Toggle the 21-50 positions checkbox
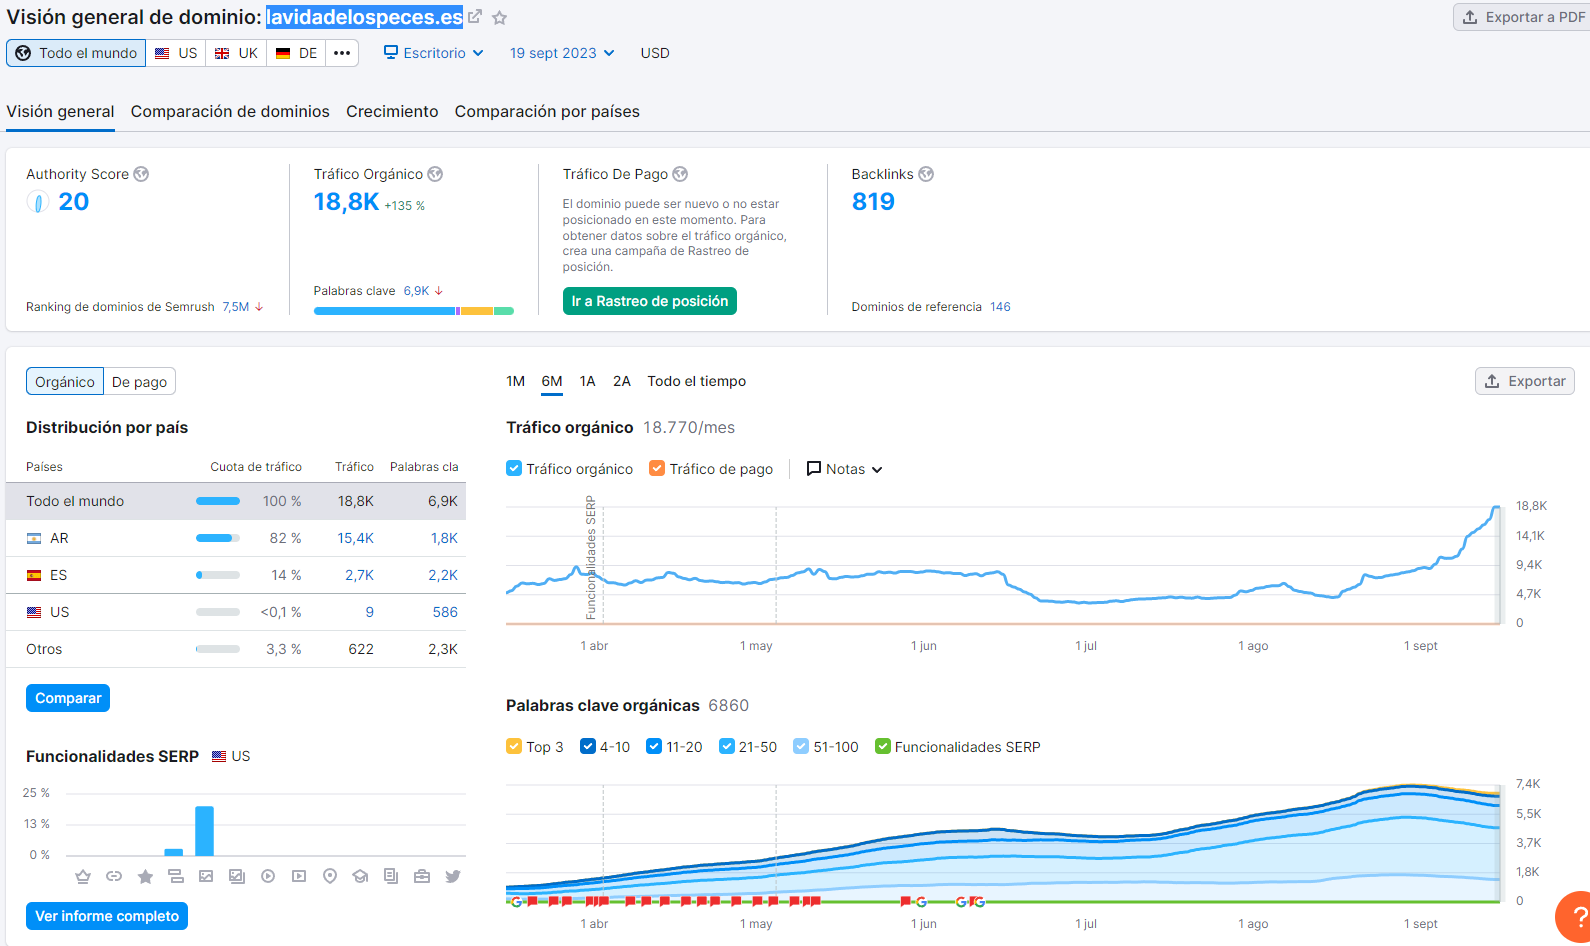This screenshot has width=1590, height=946. click(727, 746)
